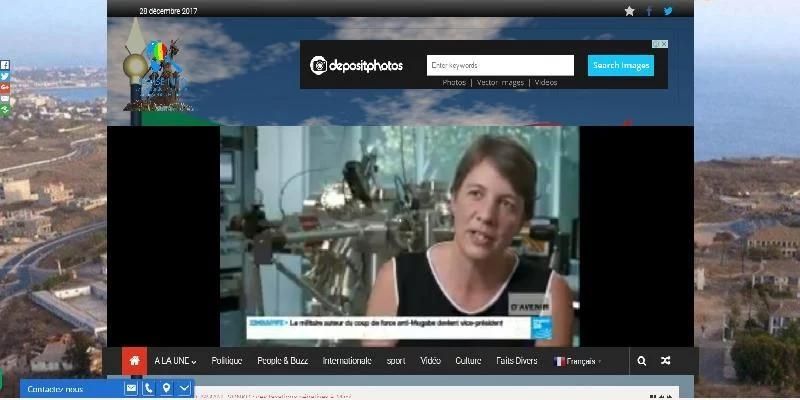Screen dimensions: 800x400
Task: Click the phone icon in contact bar
Action: 149,389
